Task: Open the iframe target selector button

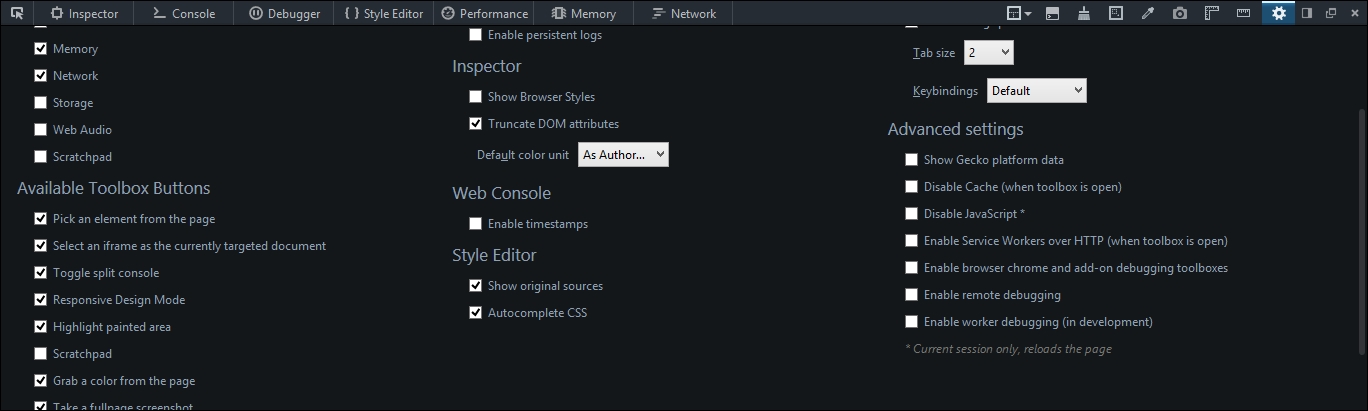Action: point(1019,13)
